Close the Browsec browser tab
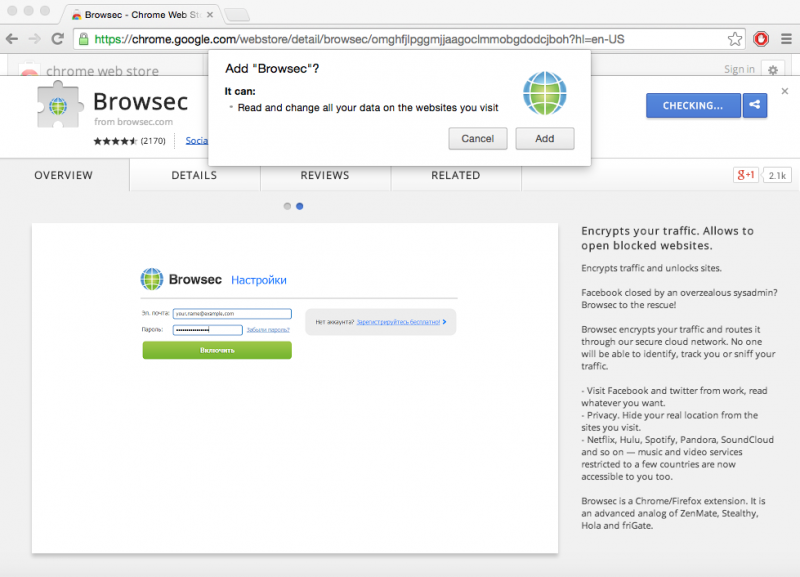The width and height of the screenshot is (800, 577). [x=210, y=15]
